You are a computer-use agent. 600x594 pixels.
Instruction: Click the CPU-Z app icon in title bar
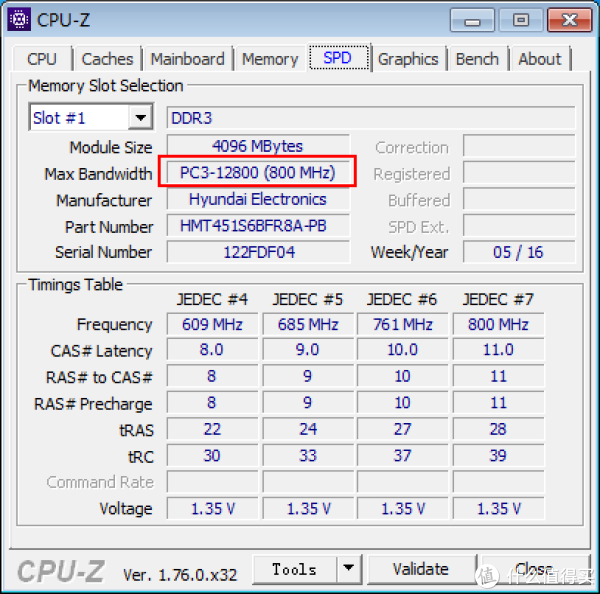19,19
